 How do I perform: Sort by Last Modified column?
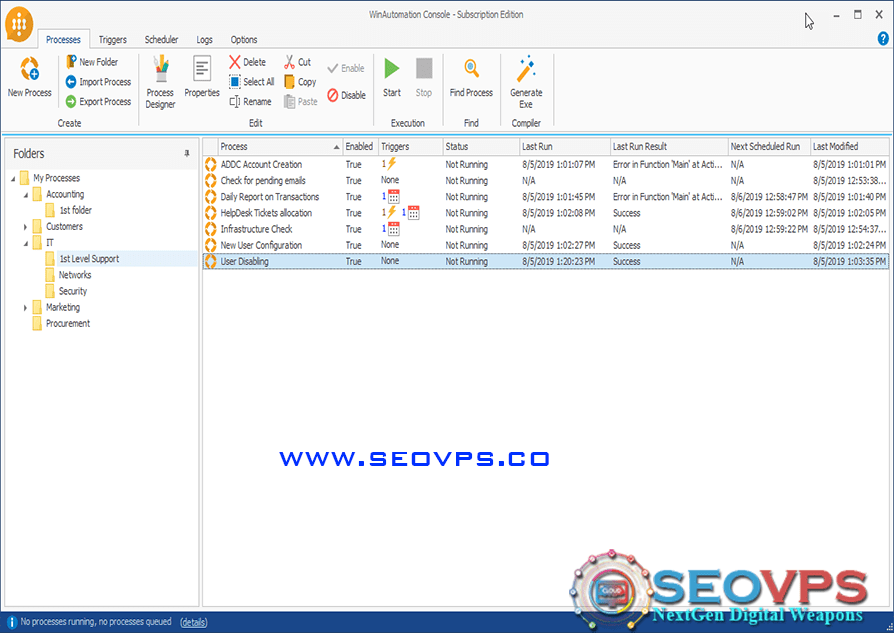coord(850,147)
